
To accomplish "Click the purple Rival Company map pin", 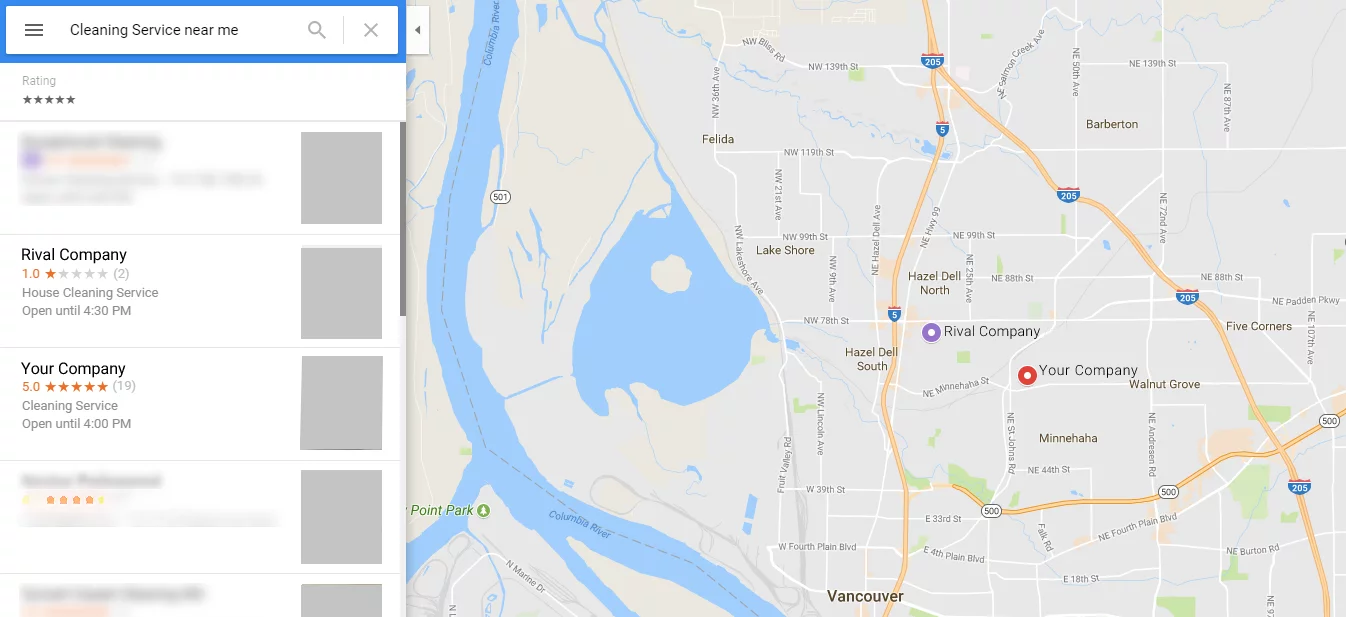I will point(931,332).
